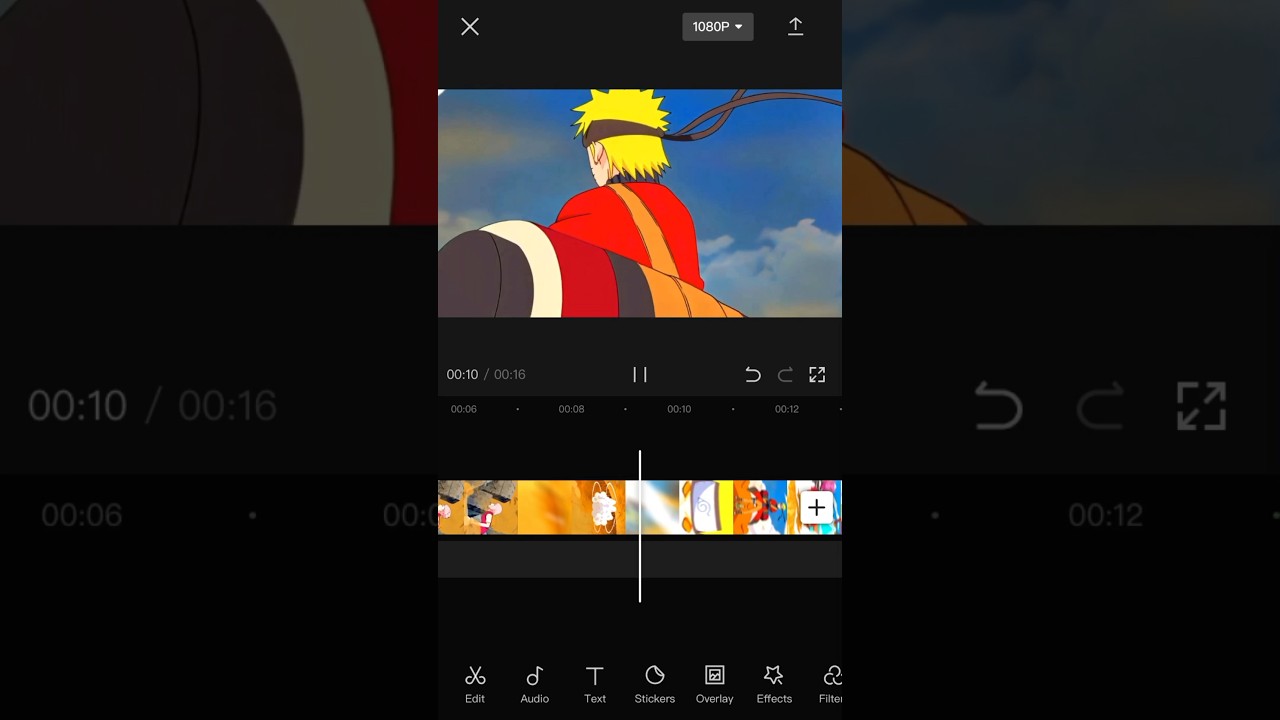Viewport: 1280px width, 720px height.
Task: Open the Overlay tool
Action: click(x=714, y=685)
